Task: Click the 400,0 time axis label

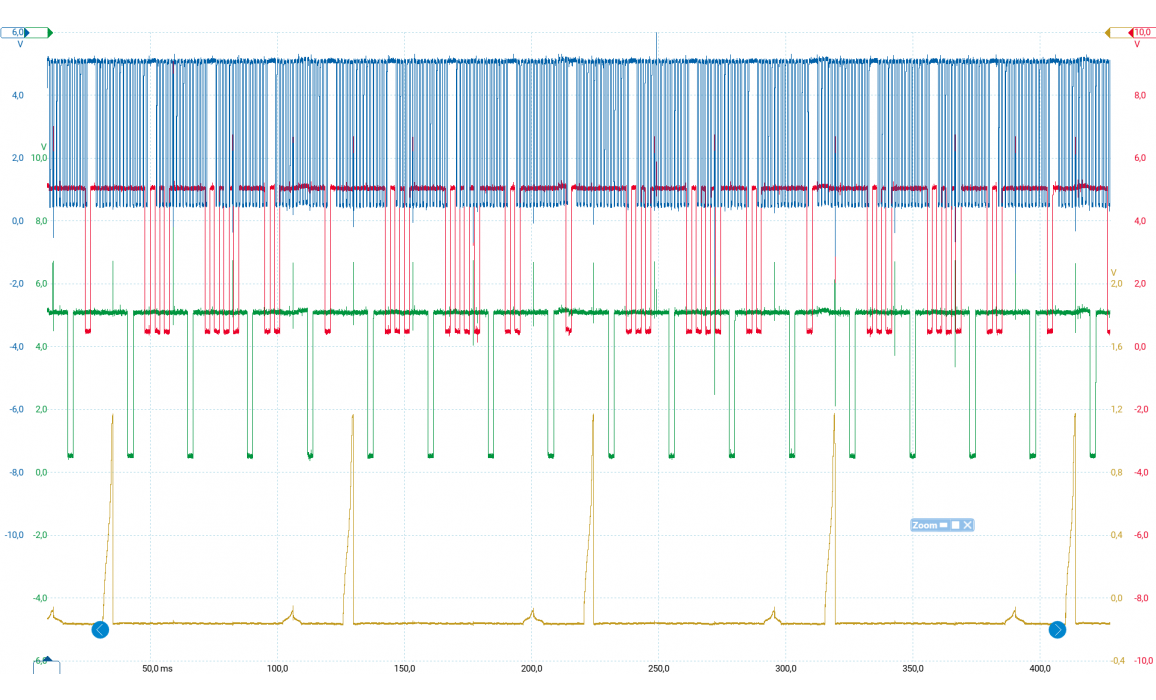Action: coord(1039,668)
